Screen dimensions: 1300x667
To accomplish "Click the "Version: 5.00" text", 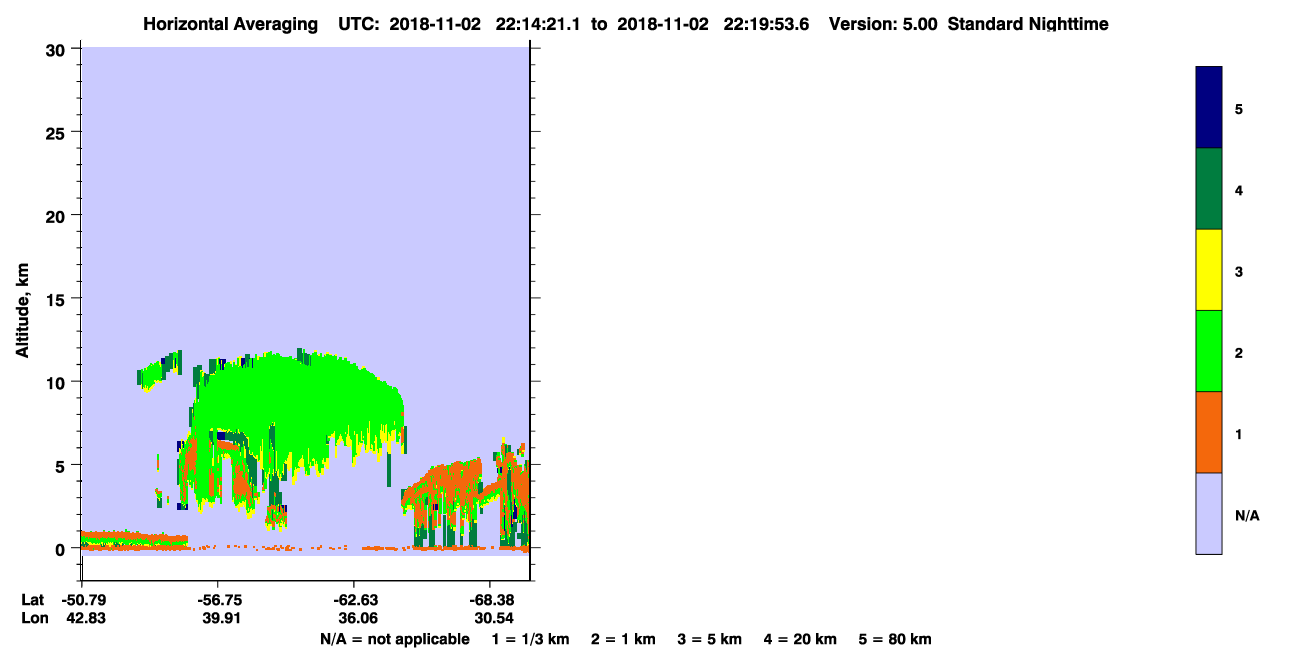I will coord(883,24).
